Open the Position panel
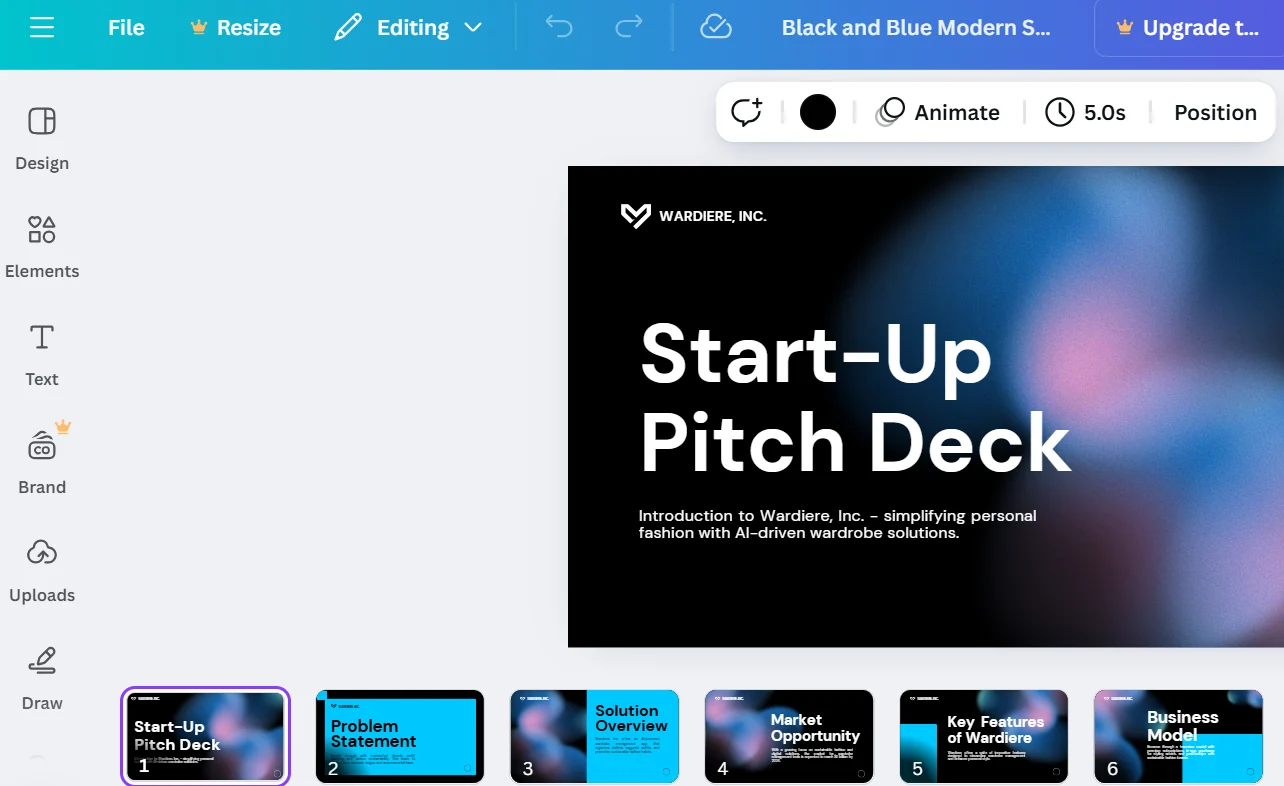Screen dimensions: 1284x786 (x=1215, y=112)
